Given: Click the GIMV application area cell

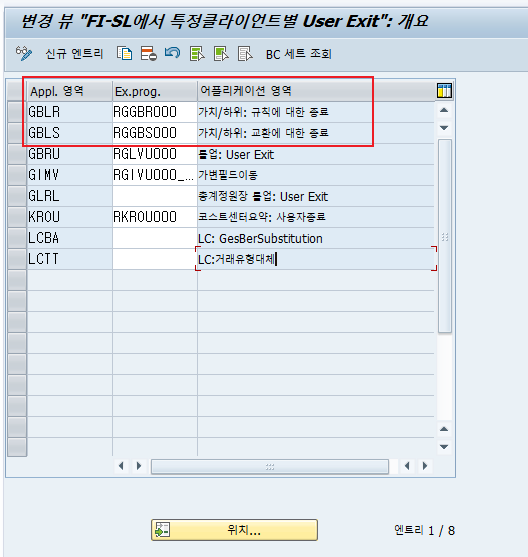Looking at the screenshot, I should (x=70, y=175).
